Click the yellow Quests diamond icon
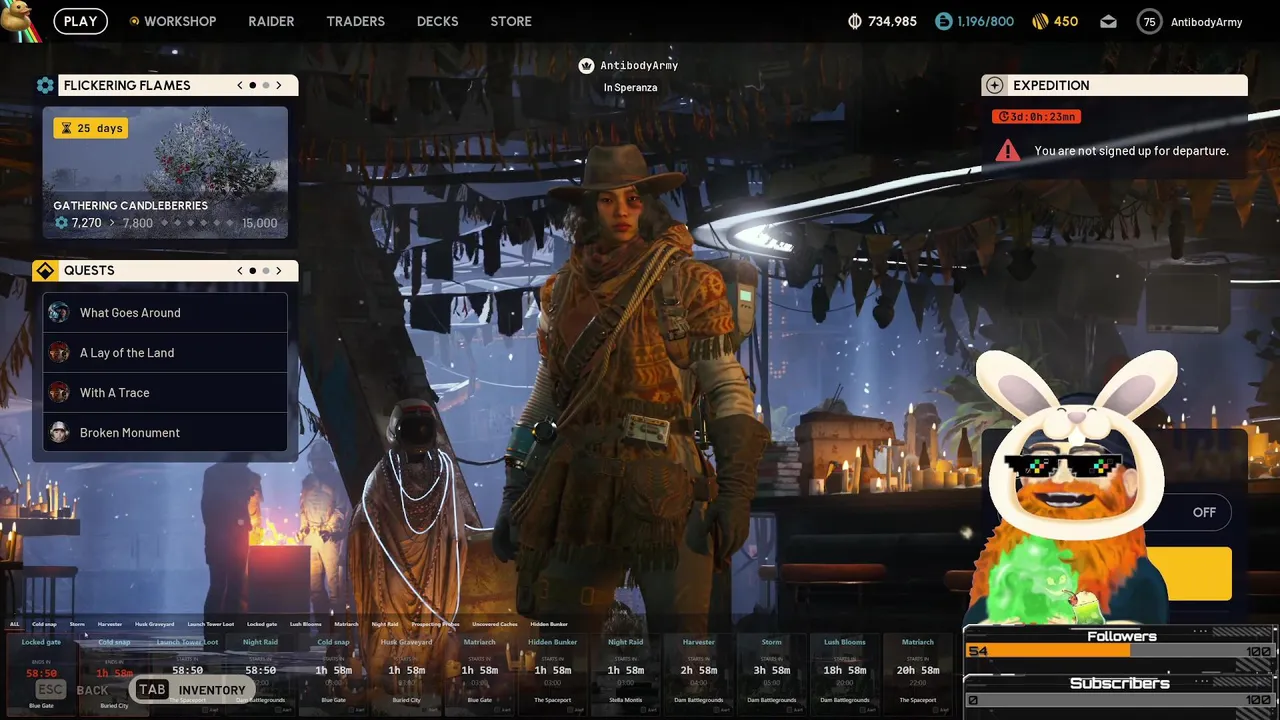1280x720 pixels. pos(45,270)
